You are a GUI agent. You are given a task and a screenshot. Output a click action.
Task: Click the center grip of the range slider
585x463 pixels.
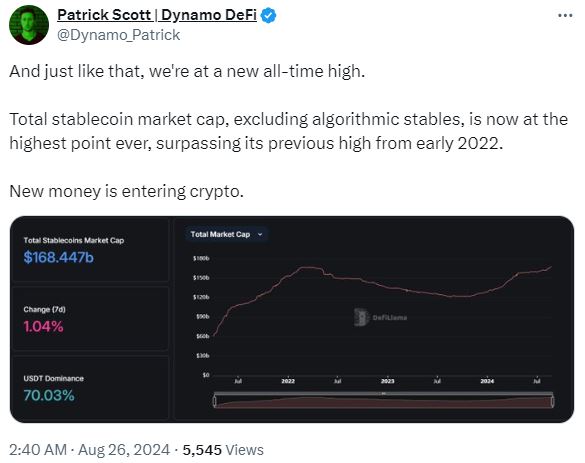pyautogui.click(x=383, y=394)
